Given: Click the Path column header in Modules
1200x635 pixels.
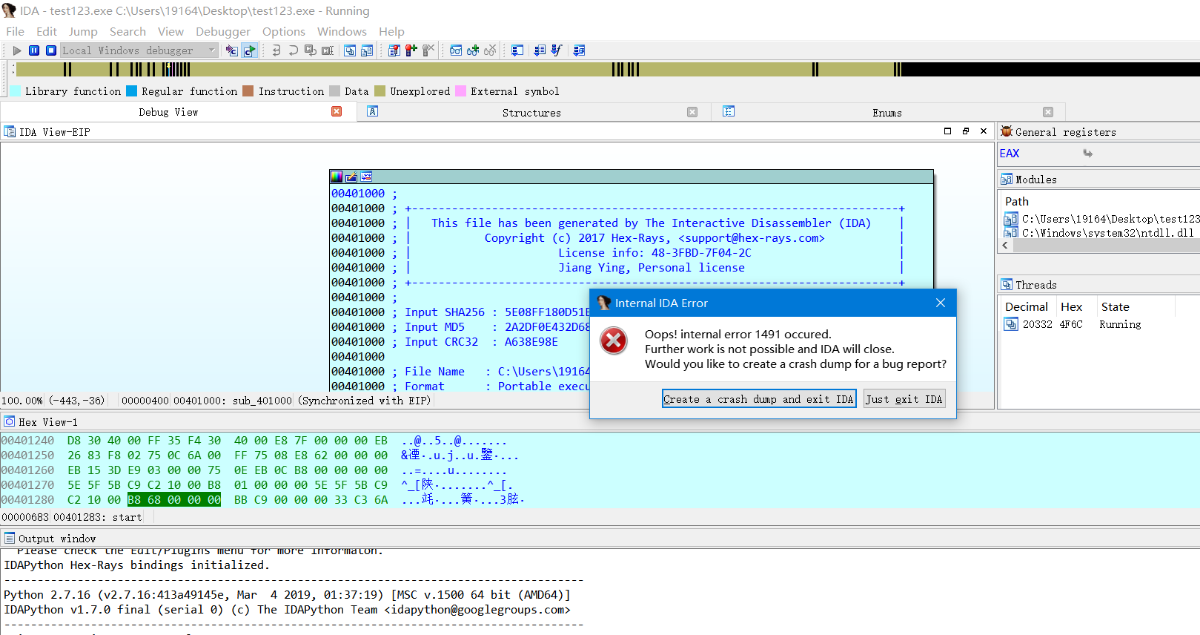Looking at the screenshot, I should pyautogui.click(x=1017, y=201).
